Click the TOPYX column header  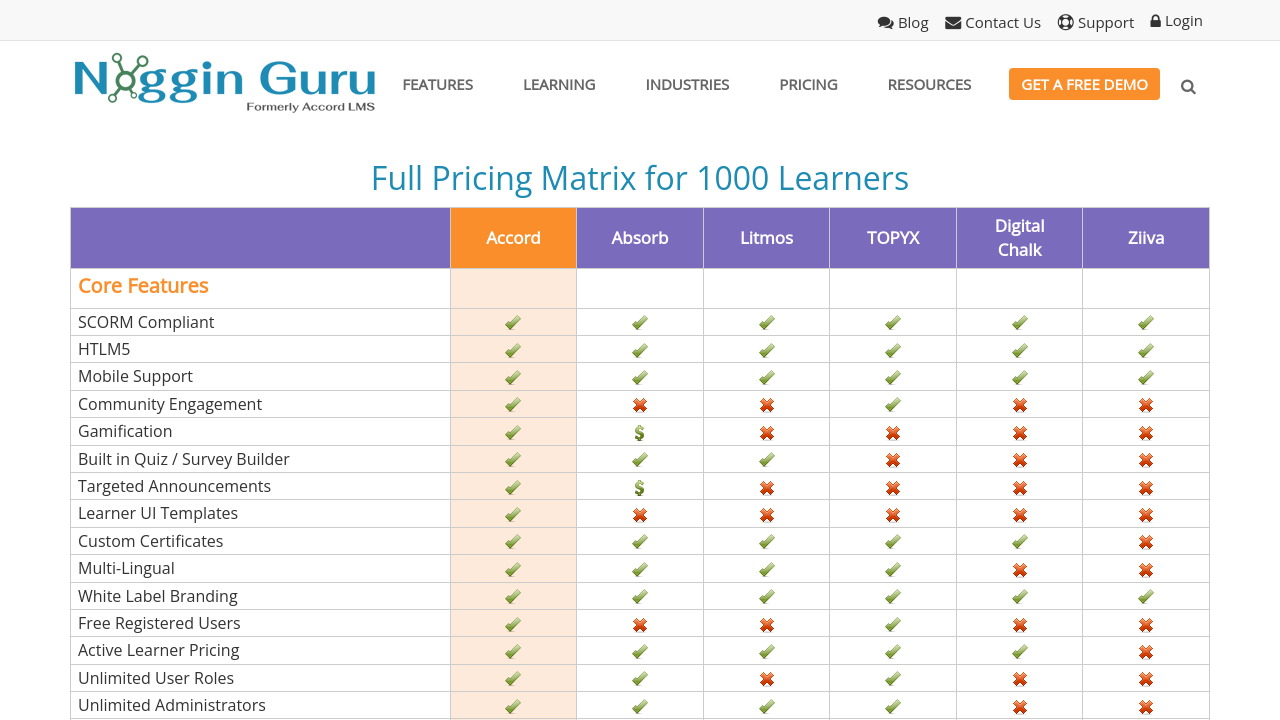coord(893,238)
